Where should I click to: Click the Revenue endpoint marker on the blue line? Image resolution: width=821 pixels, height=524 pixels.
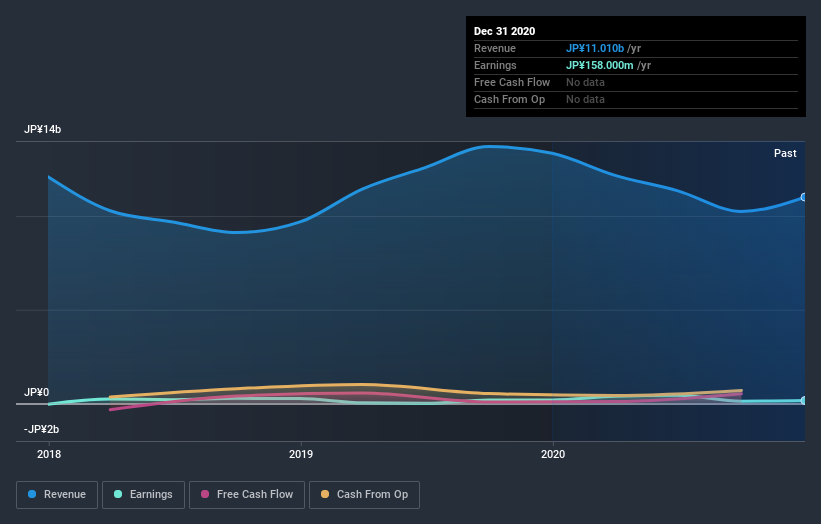(804, 197)
